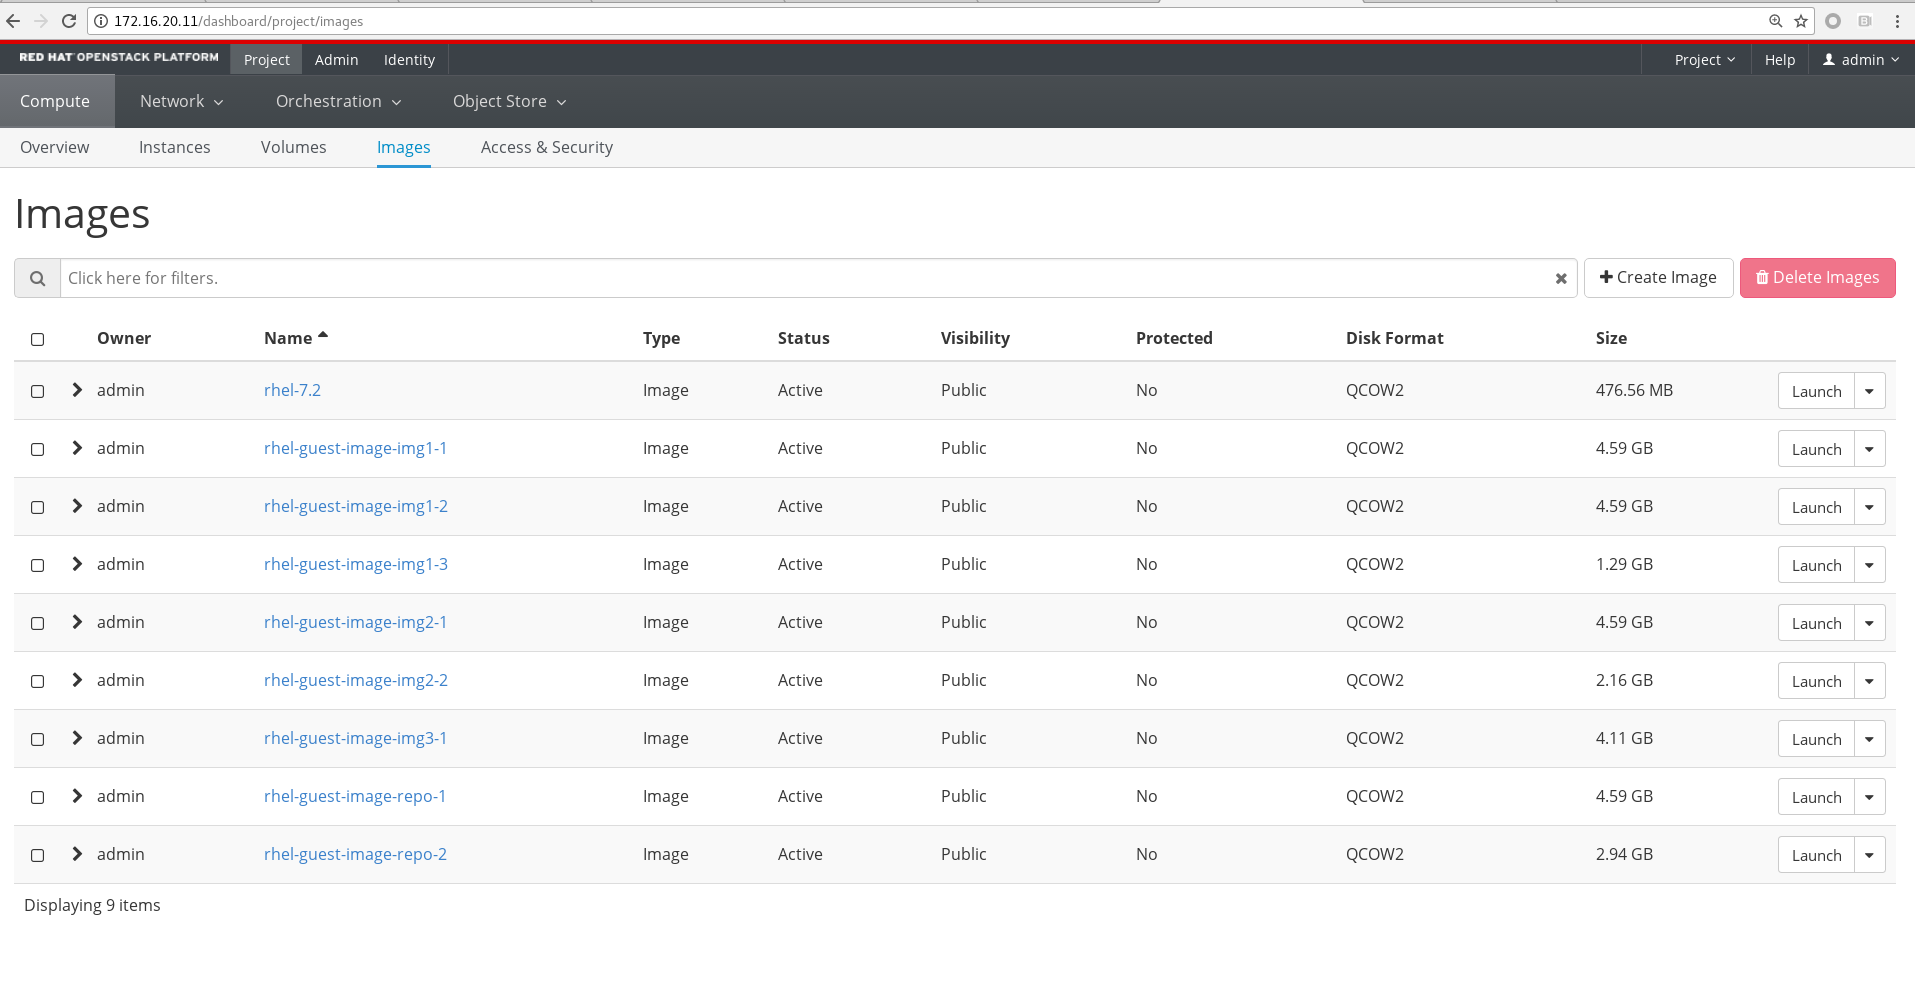Launch the rhel-guest-image-img2-1 image

[x=1816, y=623]
